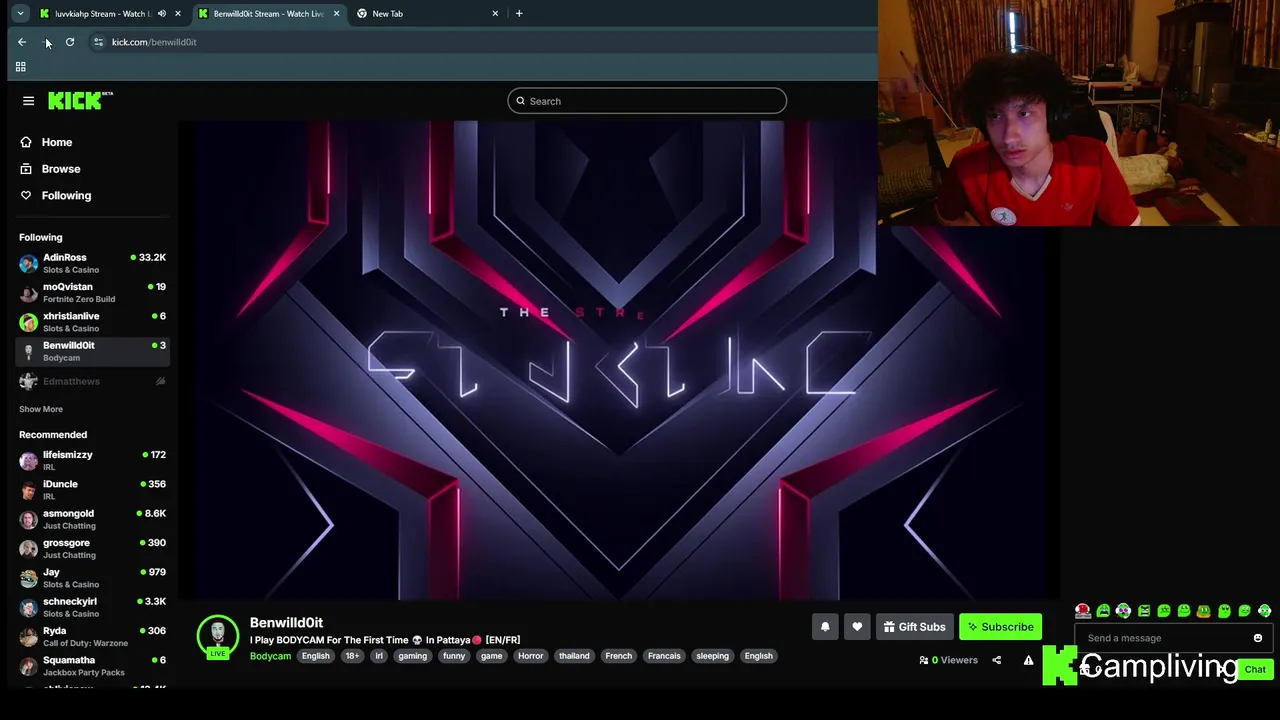Open the tab search chevron dropdown
The image size is (1280, 720).
(20, 13)
